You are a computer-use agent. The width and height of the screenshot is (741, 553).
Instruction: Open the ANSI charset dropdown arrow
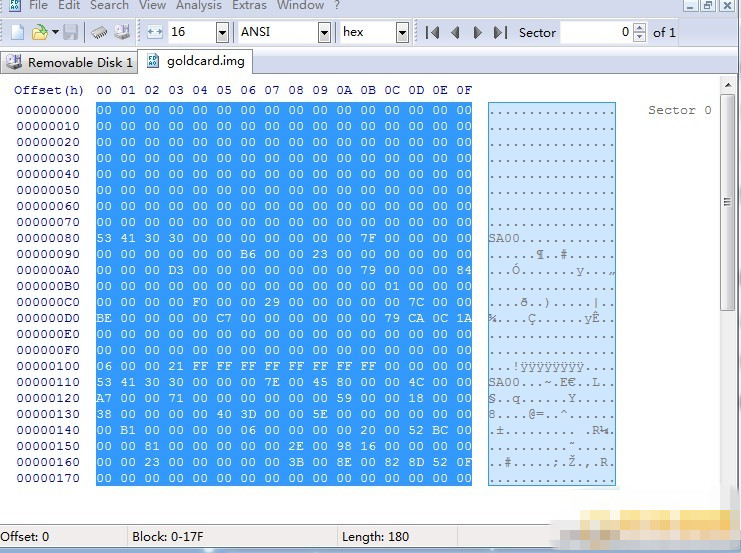pyautogui.click(x=324, y=33)
